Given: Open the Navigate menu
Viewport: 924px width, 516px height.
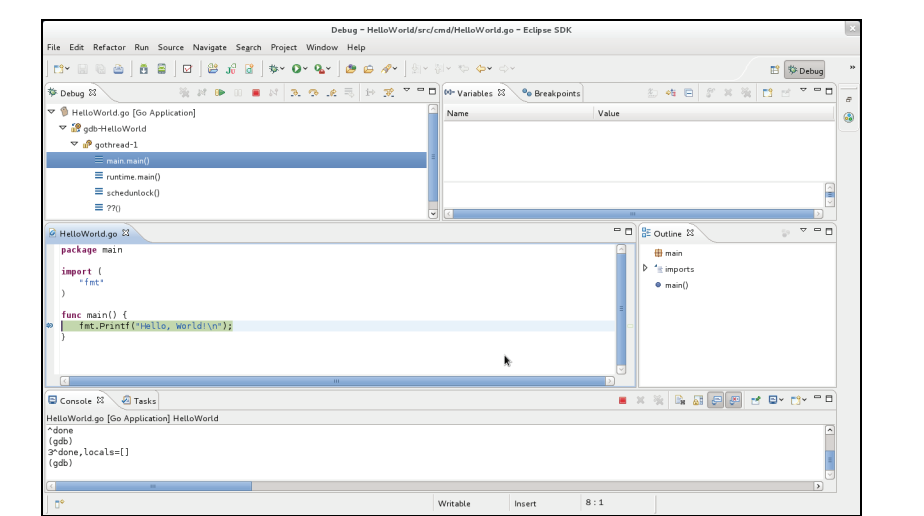Looking at the screenshot, I should (209, 47).
